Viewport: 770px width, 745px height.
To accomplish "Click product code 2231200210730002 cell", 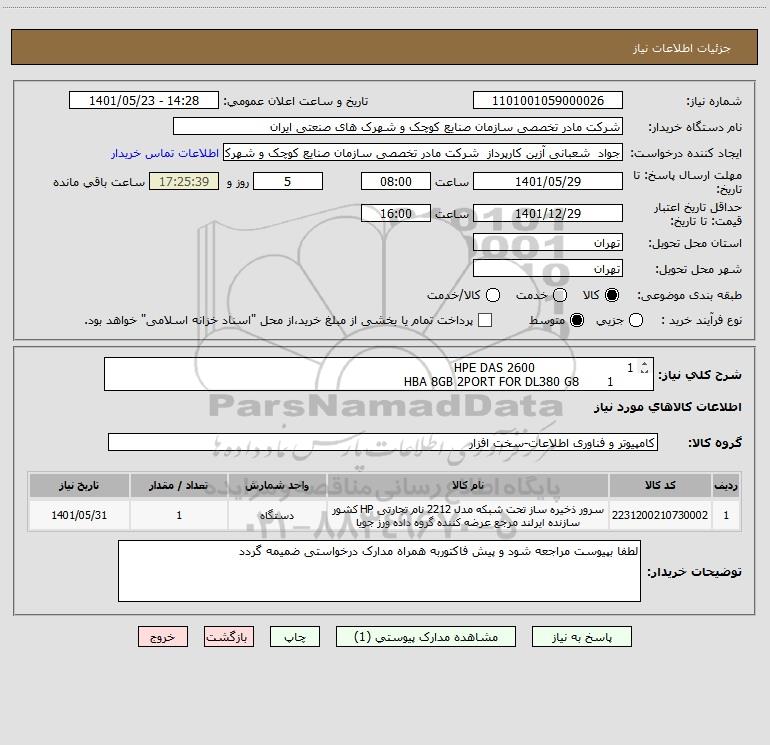I will pos(660,515).
